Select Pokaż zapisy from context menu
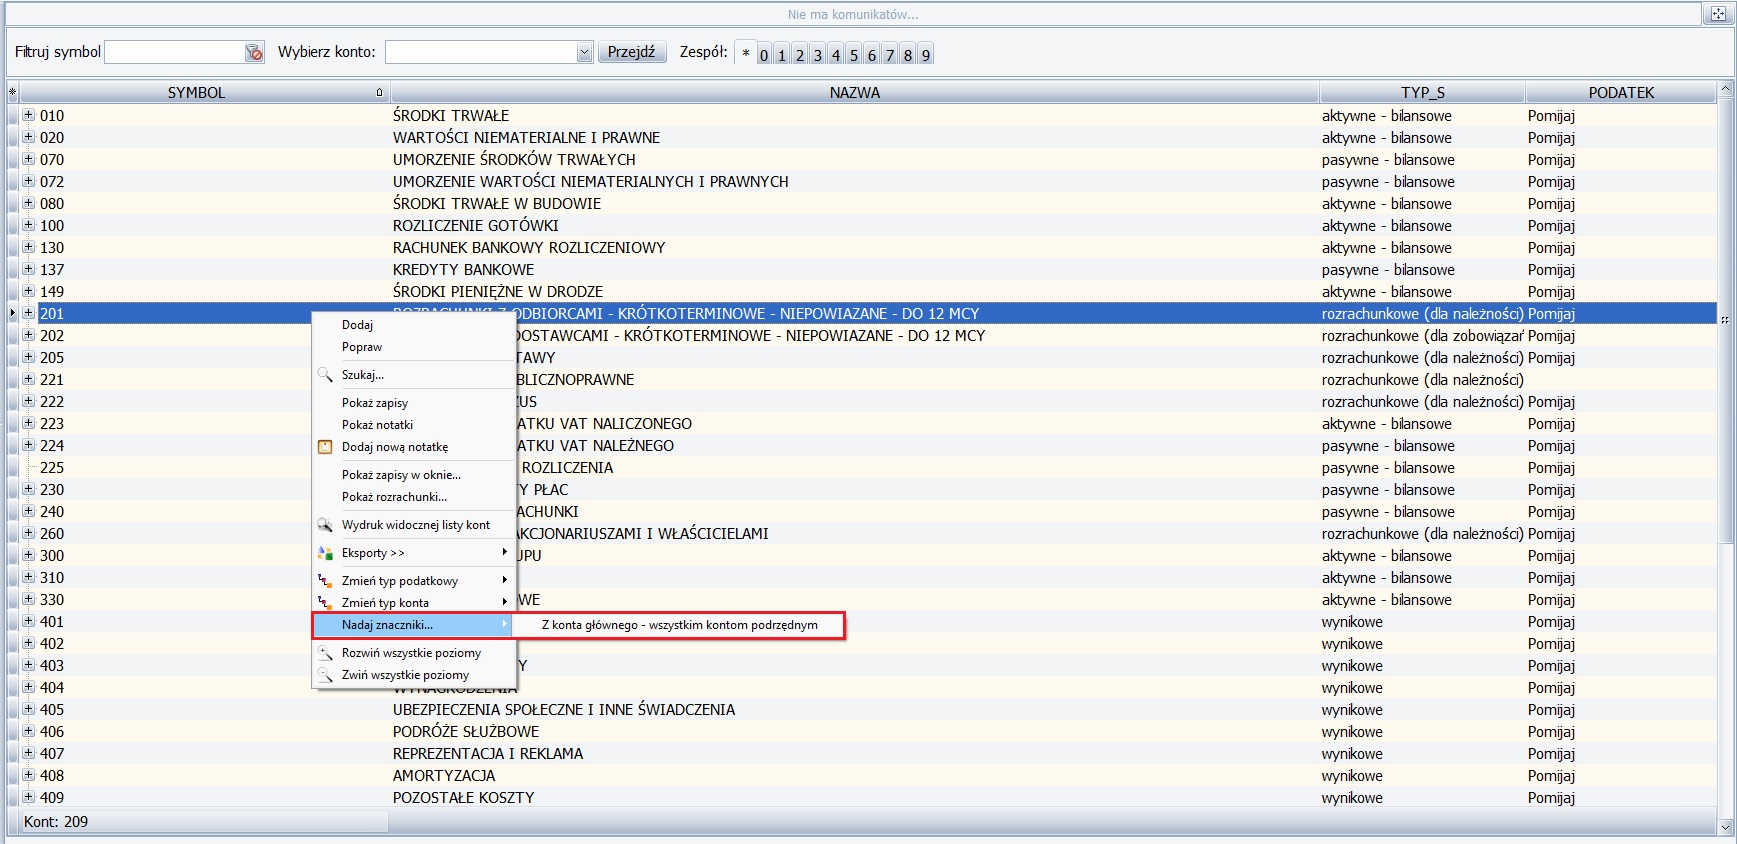Screen dimensions: 1737x844 click(x=375, y=403)
